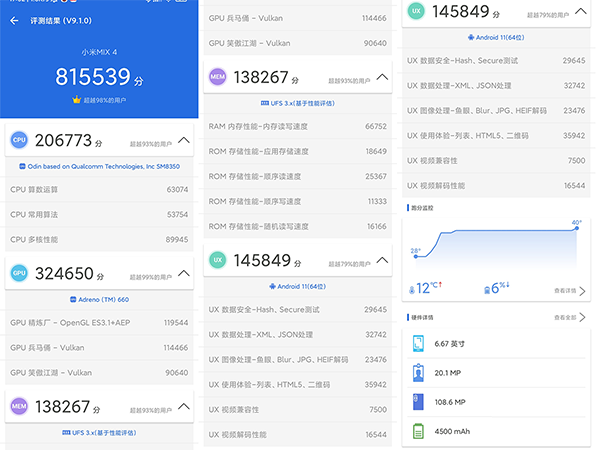Select the CPU 多核性能 score row

pos(98,239)
